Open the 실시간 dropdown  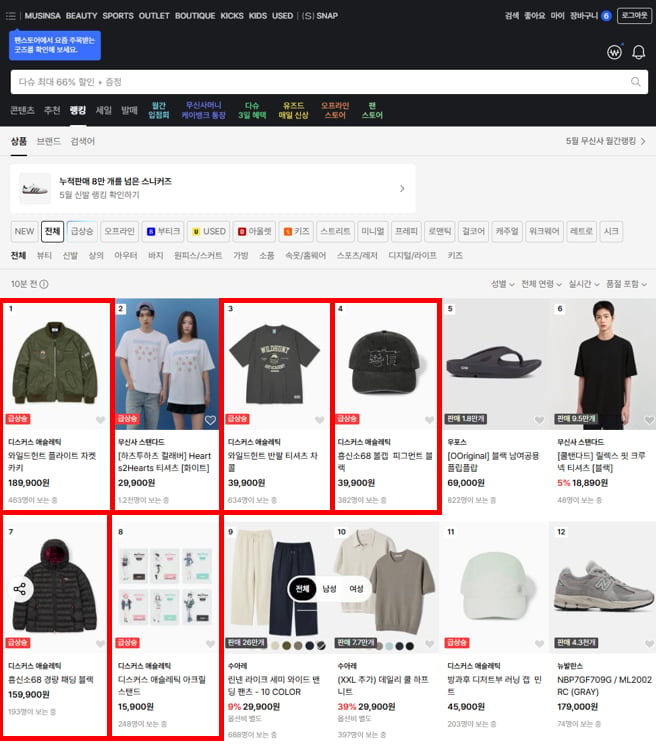(584, 284)
